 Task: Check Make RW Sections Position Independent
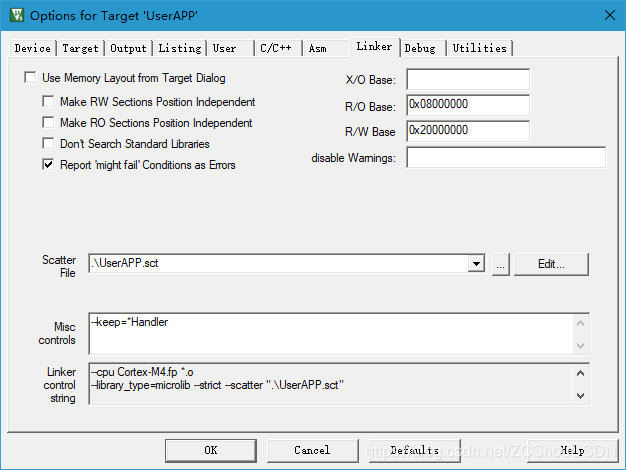click(48, 101)
